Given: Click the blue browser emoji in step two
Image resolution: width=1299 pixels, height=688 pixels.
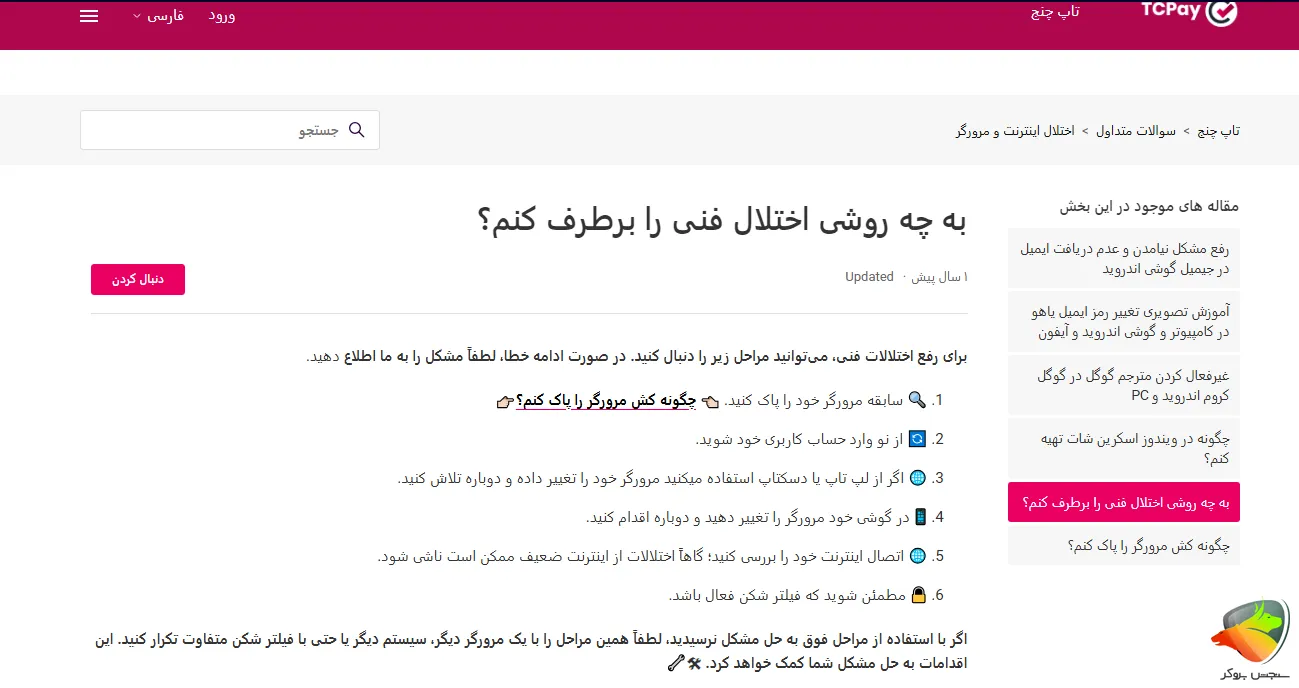Looking at the screenshot, I should coord(915,438).
